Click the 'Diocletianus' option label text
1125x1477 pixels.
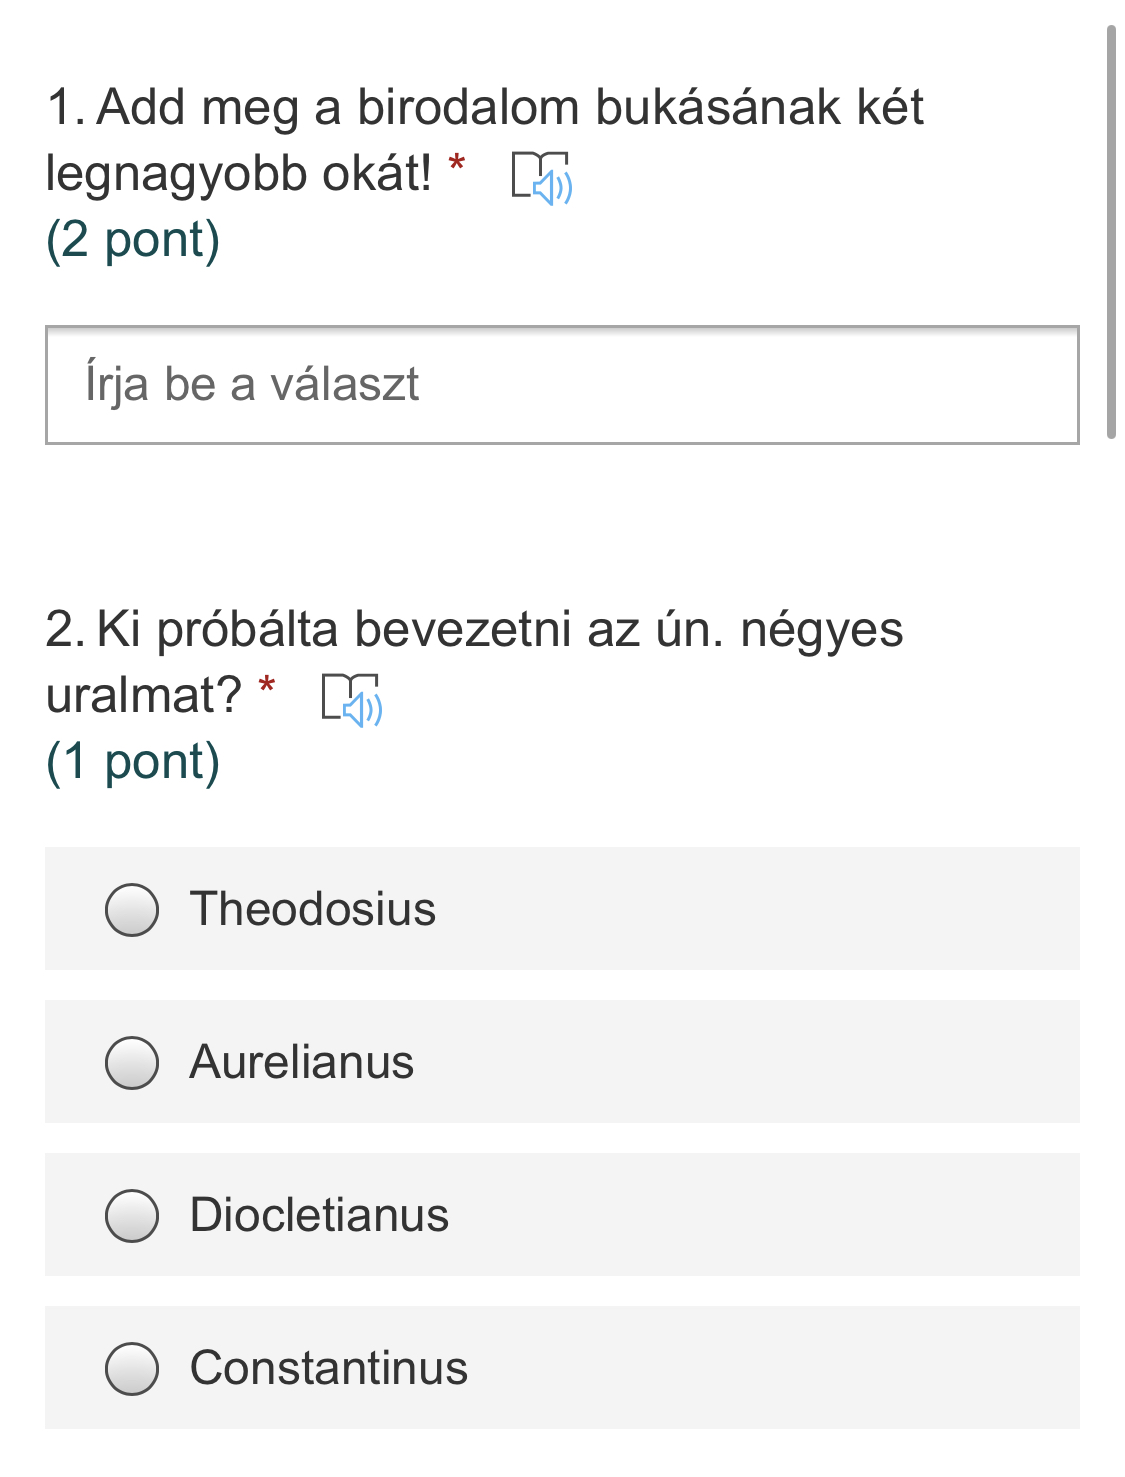(x=320, y=1215)
